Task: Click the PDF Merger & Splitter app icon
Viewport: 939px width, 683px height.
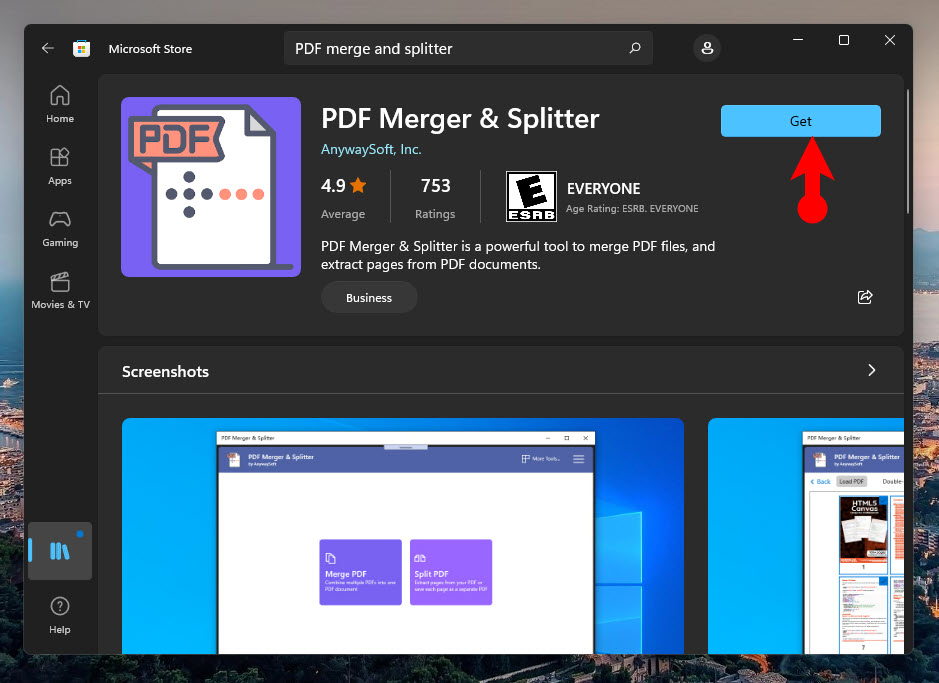Action: [x=211, y=187]
